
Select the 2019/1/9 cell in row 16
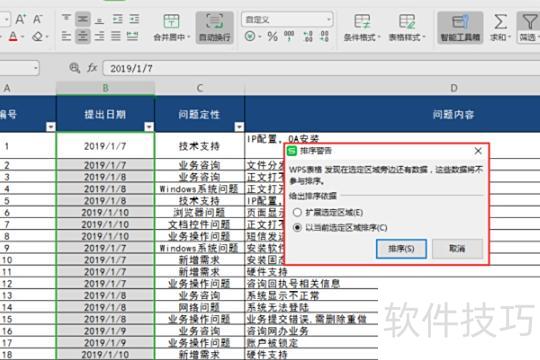[x=105, y=331]
